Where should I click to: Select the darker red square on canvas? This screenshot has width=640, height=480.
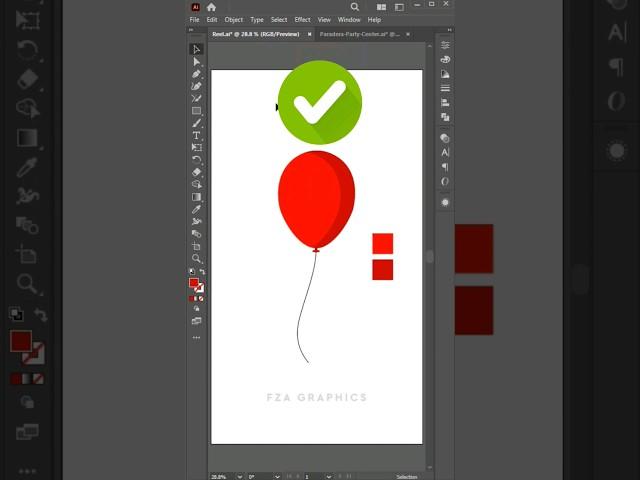[x=383, y=270]
